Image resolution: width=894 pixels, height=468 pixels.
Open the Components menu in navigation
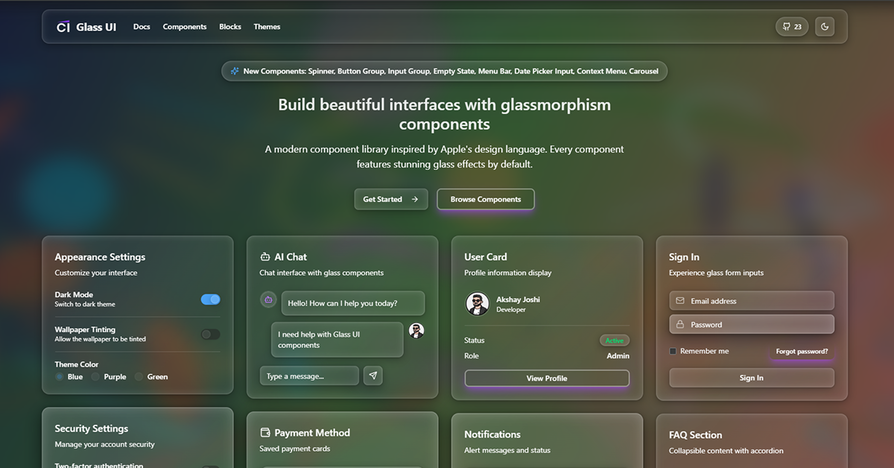click(184, 27)
